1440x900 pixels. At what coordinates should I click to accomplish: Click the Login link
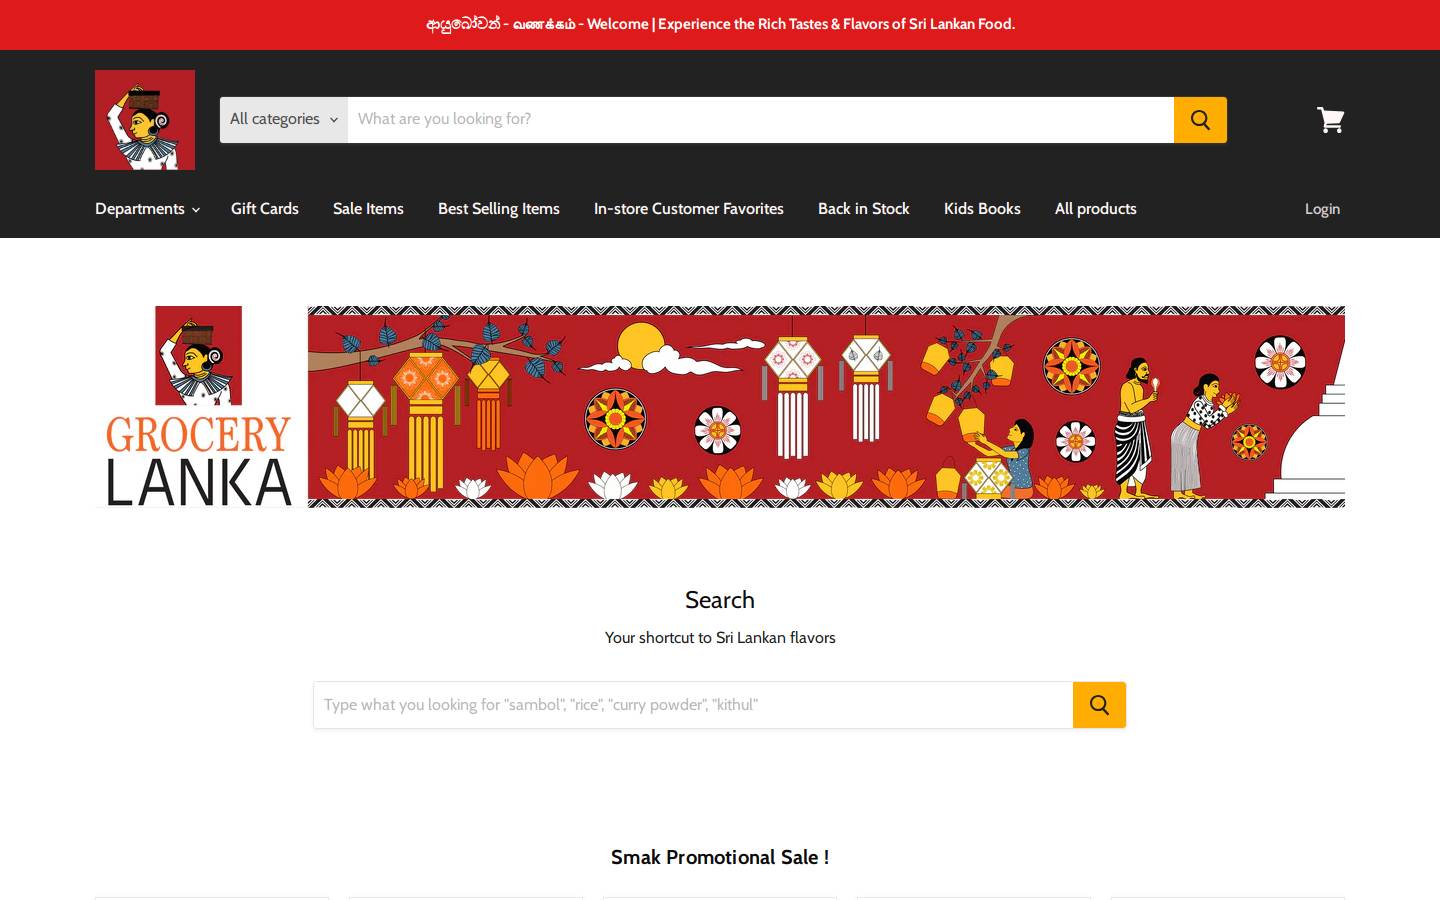click(x=1322, y=209)
